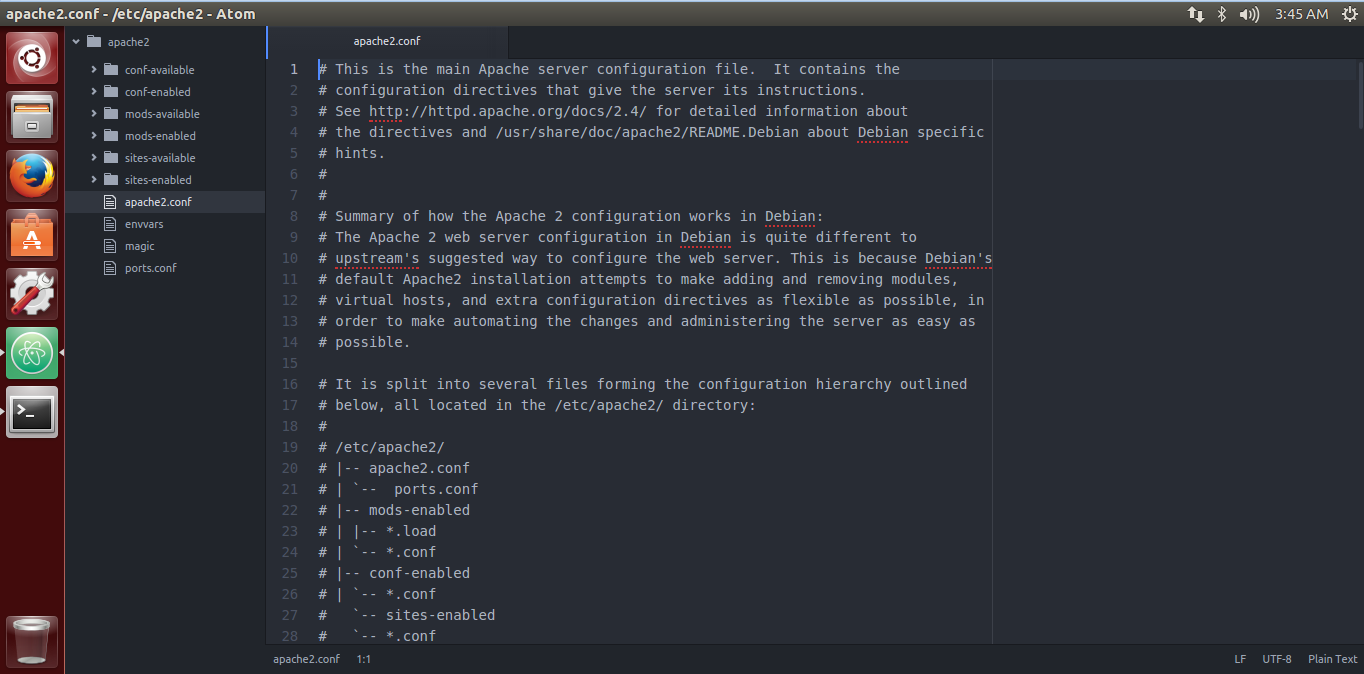Screen dimensions: 1364x674
Task: Click line number 15 in the gutter
Action: [x=290, y=363]
